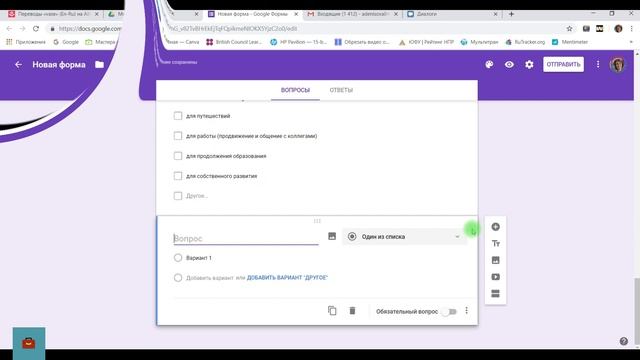Click the "Добавить вариант" field
Screen dimensions: 640x360
(209, 278)
